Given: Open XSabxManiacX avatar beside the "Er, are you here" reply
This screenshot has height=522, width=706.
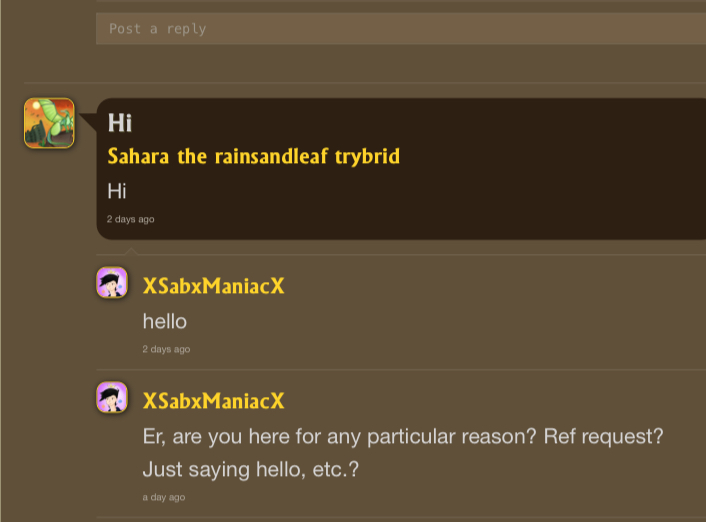Looking at the screenshot, I should [x=112, y=398].
